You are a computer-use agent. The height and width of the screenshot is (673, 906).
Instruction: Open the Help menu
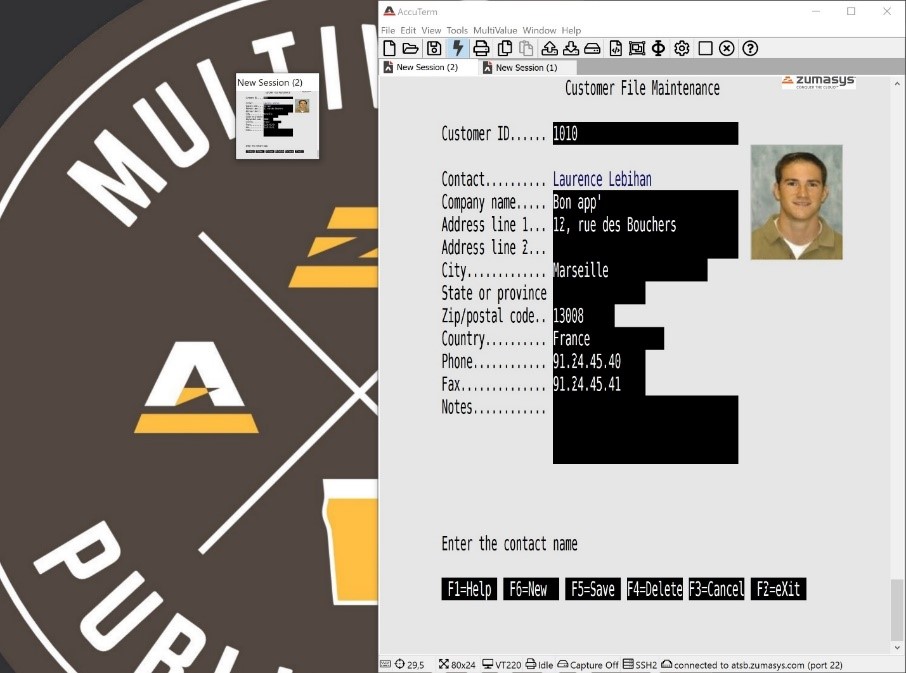point(571,30)
